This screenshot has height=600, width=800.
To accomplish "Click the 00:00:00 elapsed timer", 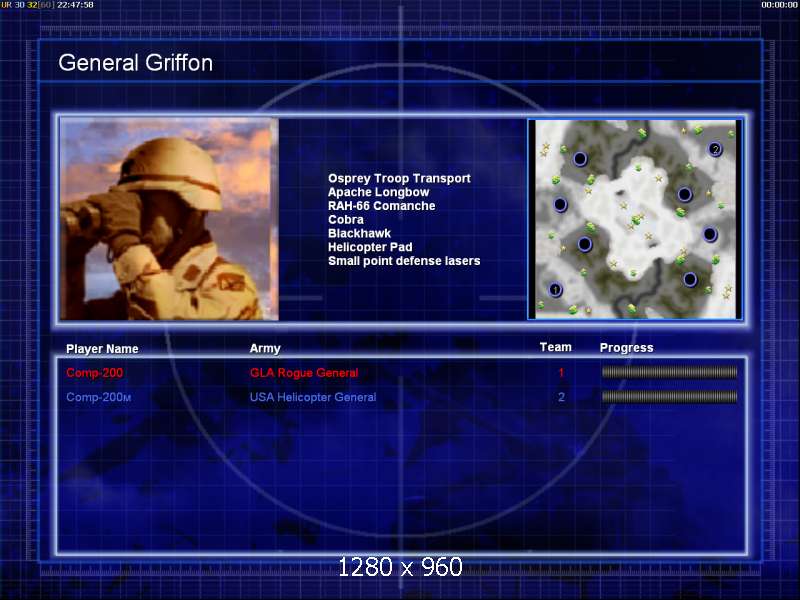I will 780,5.
